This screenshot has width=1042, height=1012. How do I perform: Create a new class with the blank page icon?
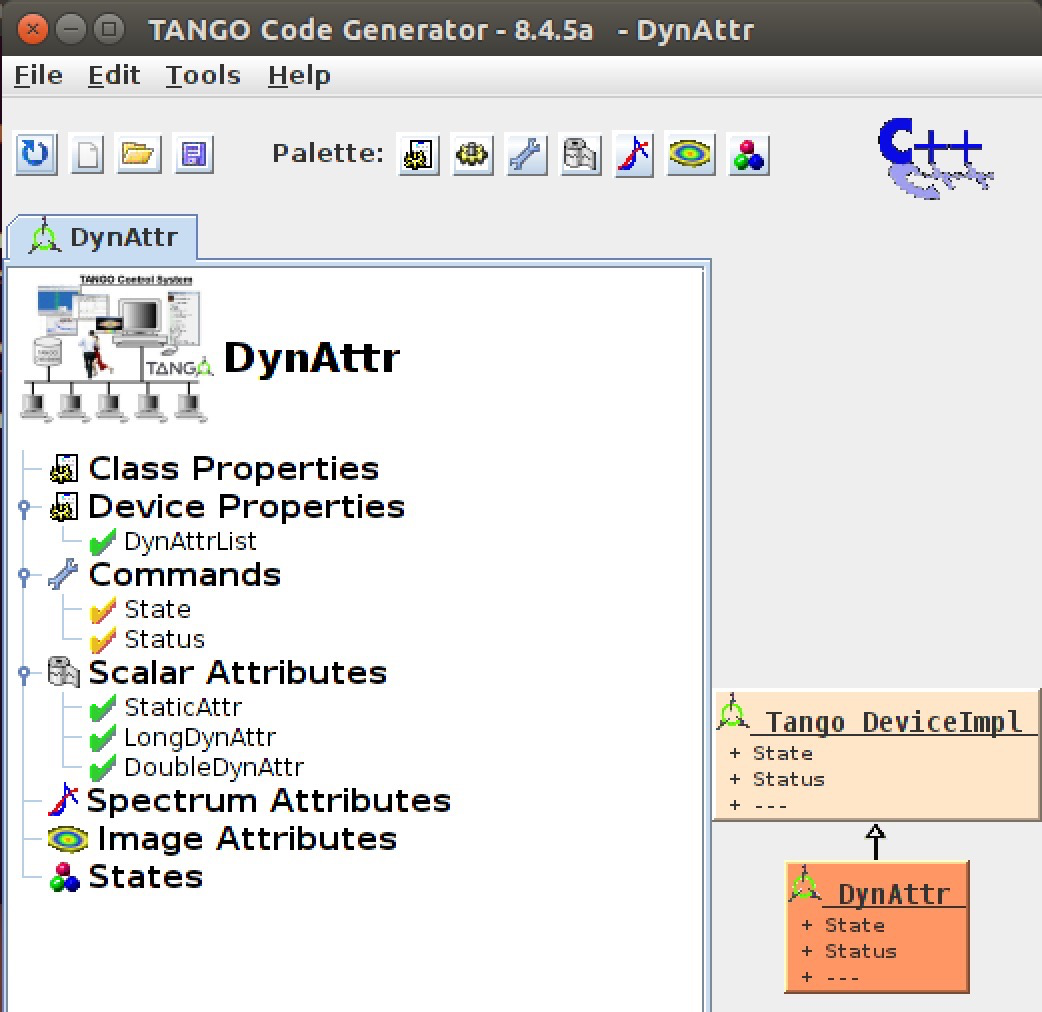[x=88, y=154]
